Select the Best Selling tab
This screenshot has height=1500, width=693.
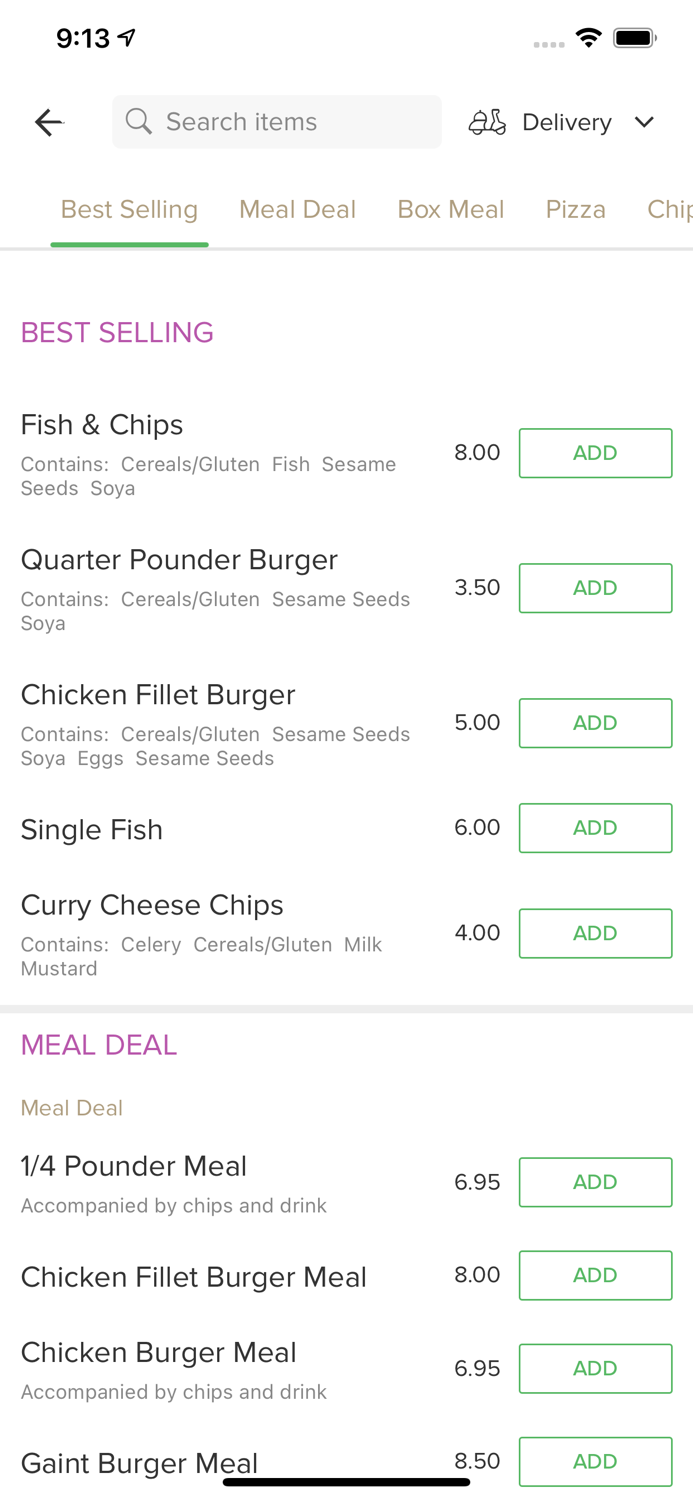(129, 209)
